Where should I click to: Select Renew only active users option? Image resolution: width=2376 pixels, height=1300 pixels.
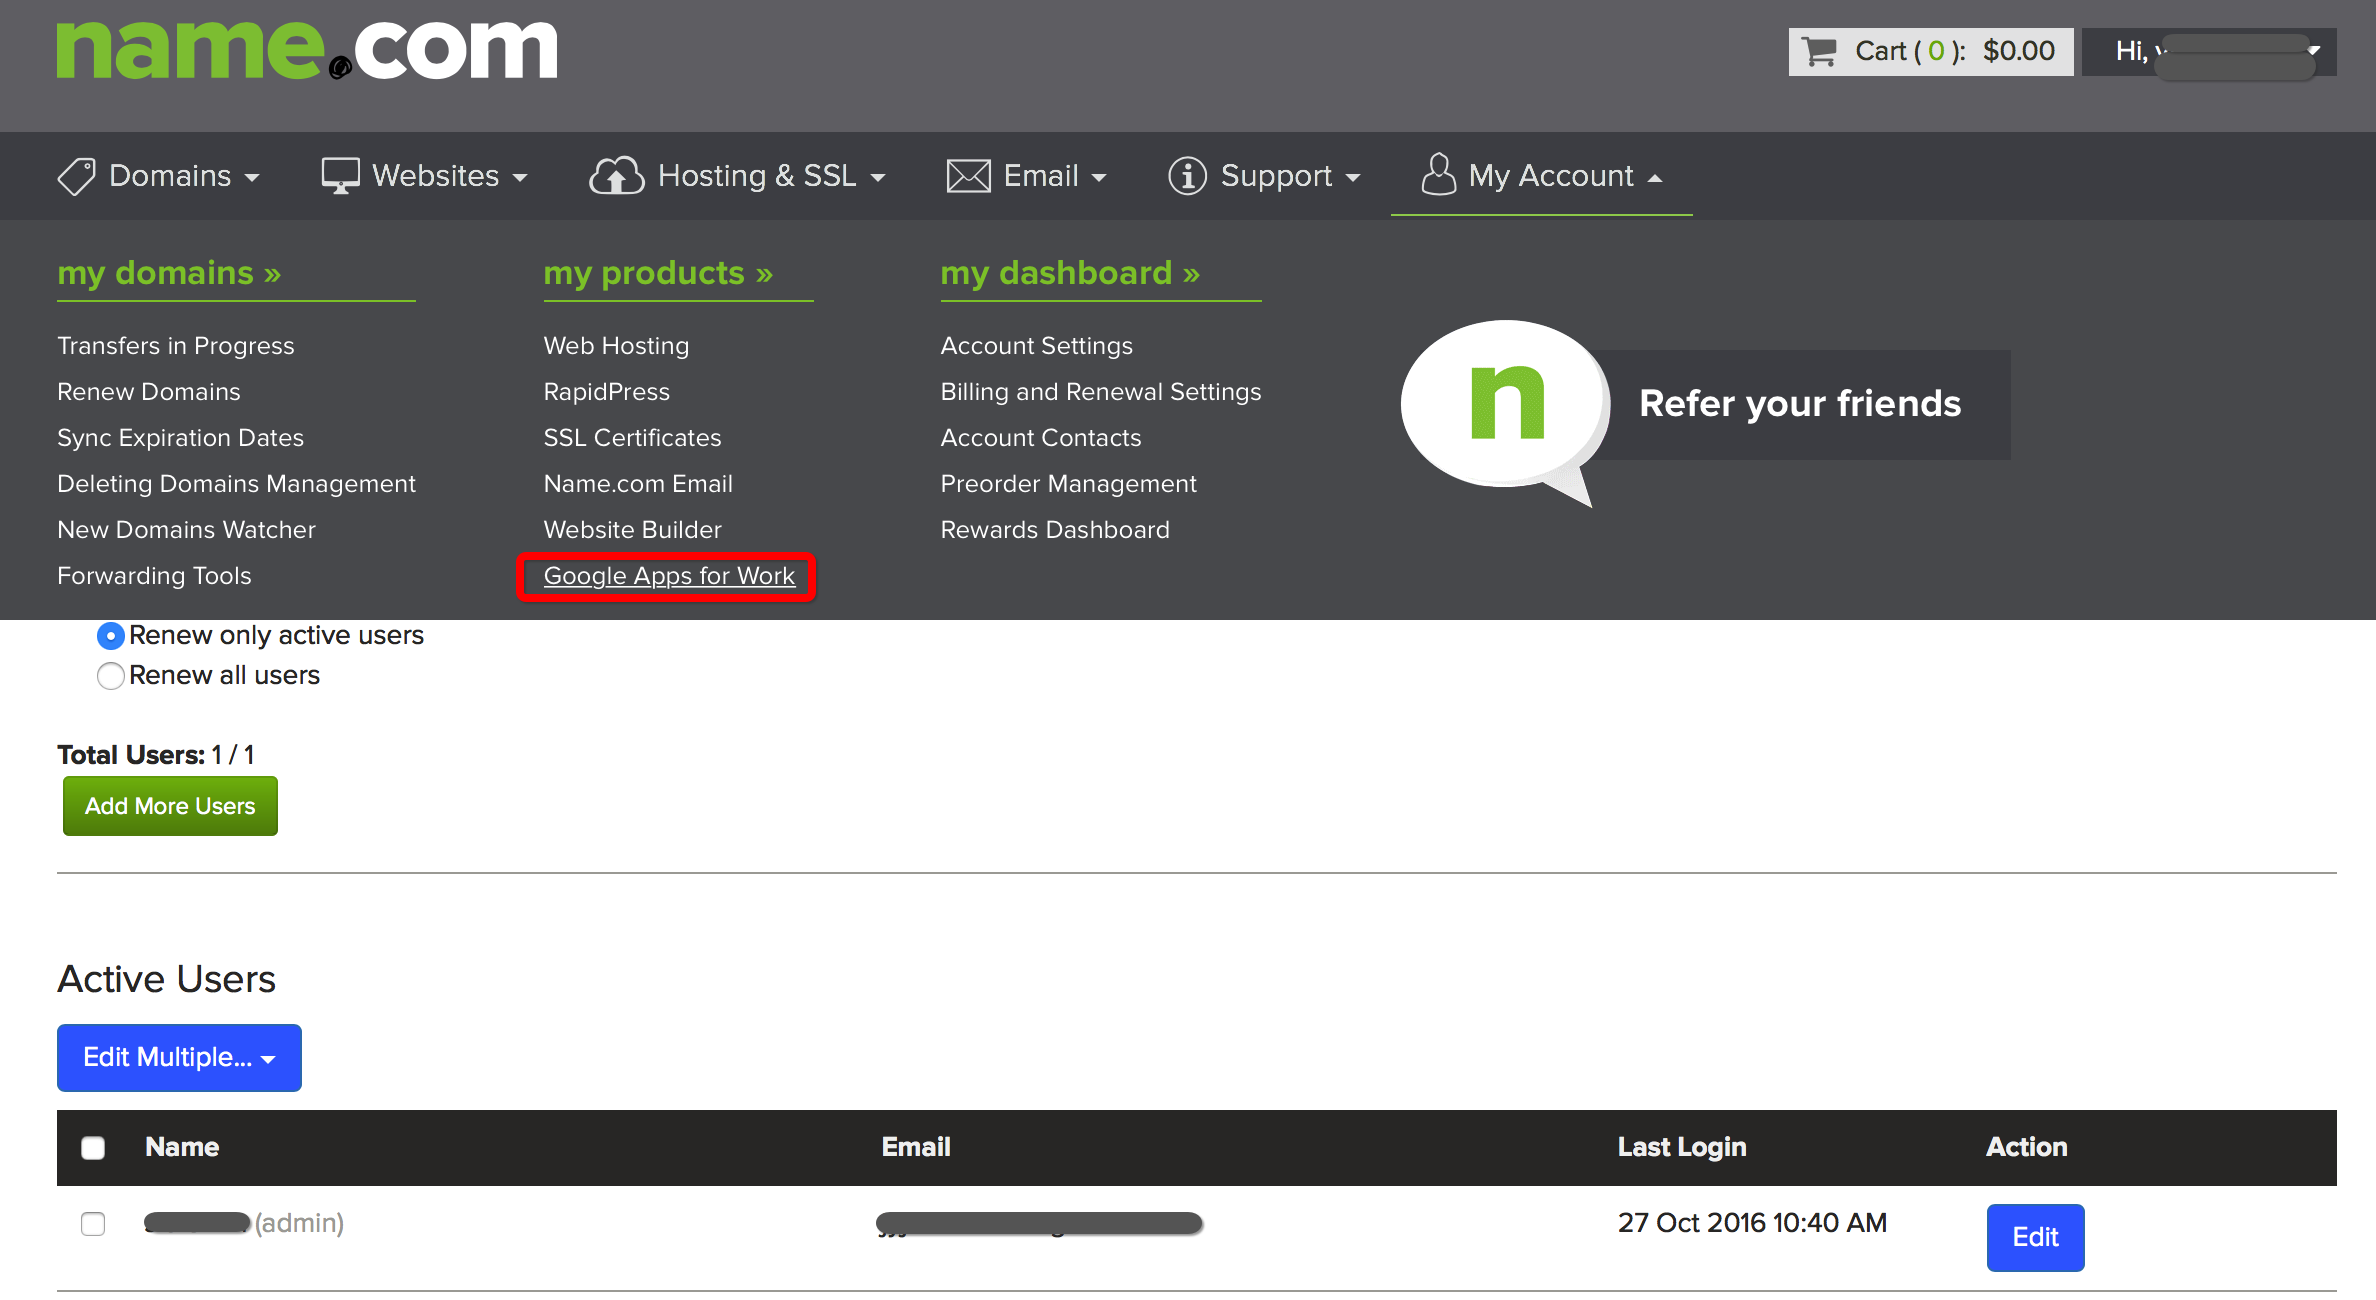[111, 636]
